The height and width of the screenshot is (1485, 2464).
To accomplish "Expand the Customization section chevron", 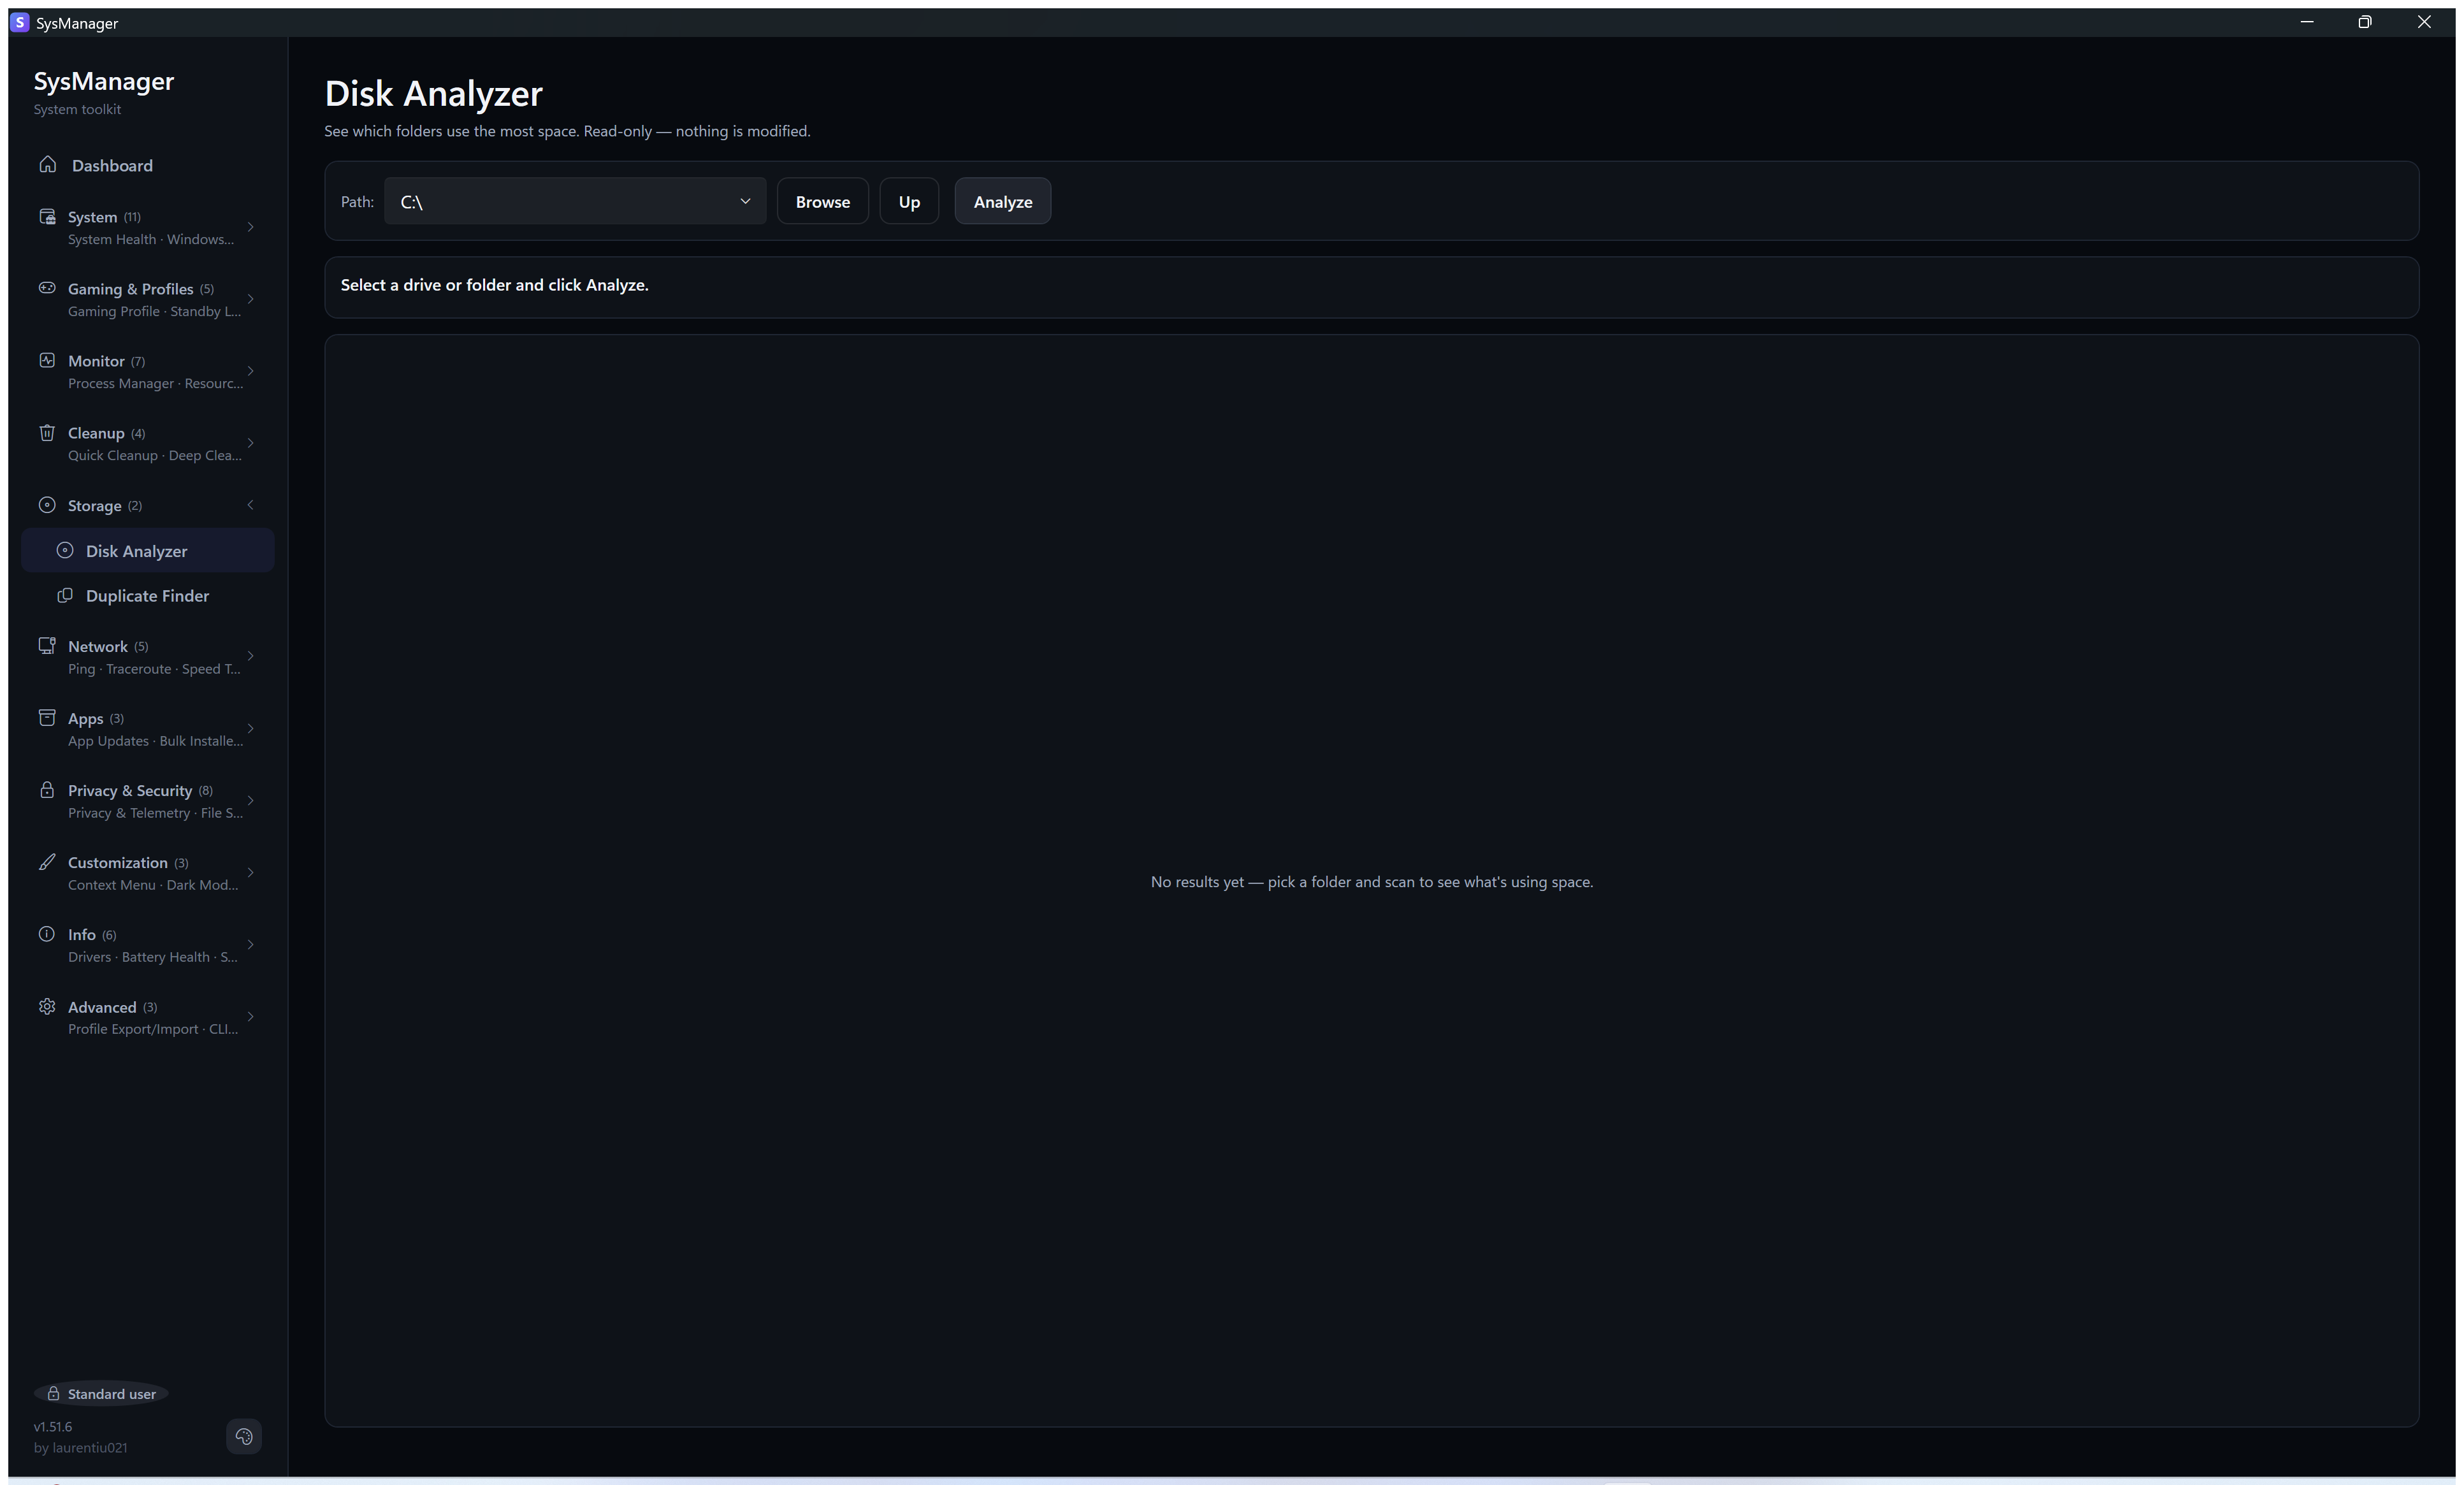I will coord(250,872).
